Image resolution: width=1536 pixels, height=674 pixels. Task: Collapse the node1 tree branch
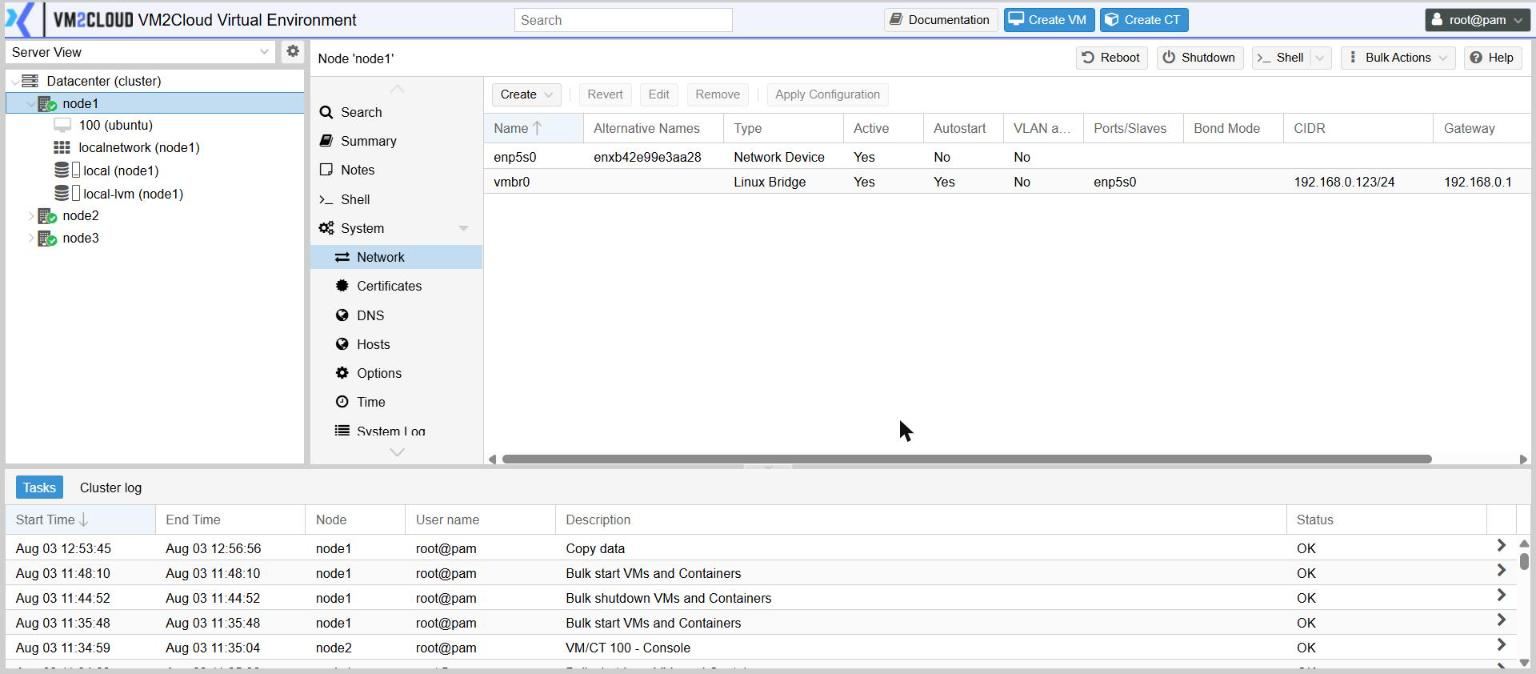31,104
